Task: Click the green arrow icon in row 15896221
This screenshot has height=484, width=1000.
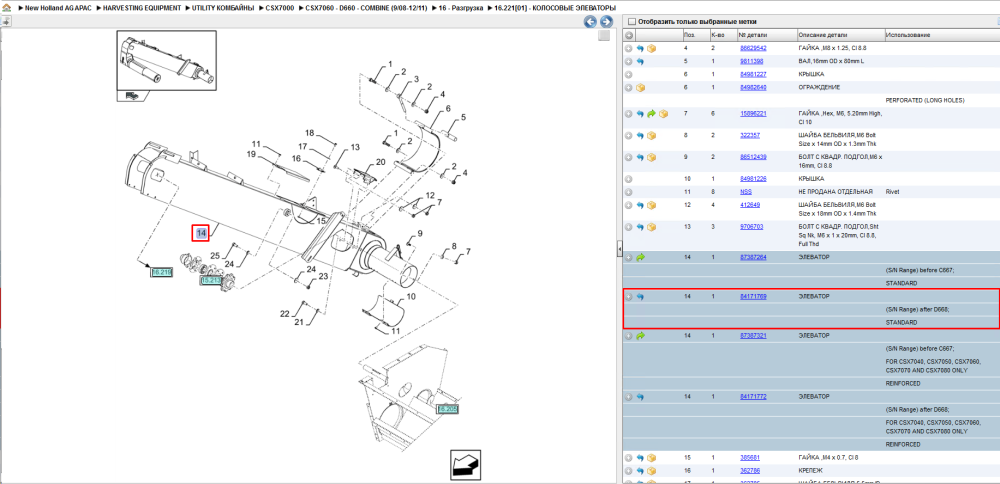Action: [652, 114]
